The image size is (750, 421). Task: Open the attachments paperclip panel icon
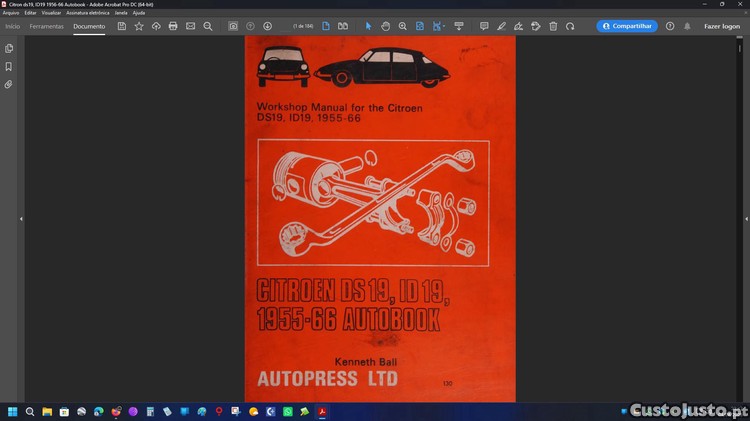pos(9,85)
